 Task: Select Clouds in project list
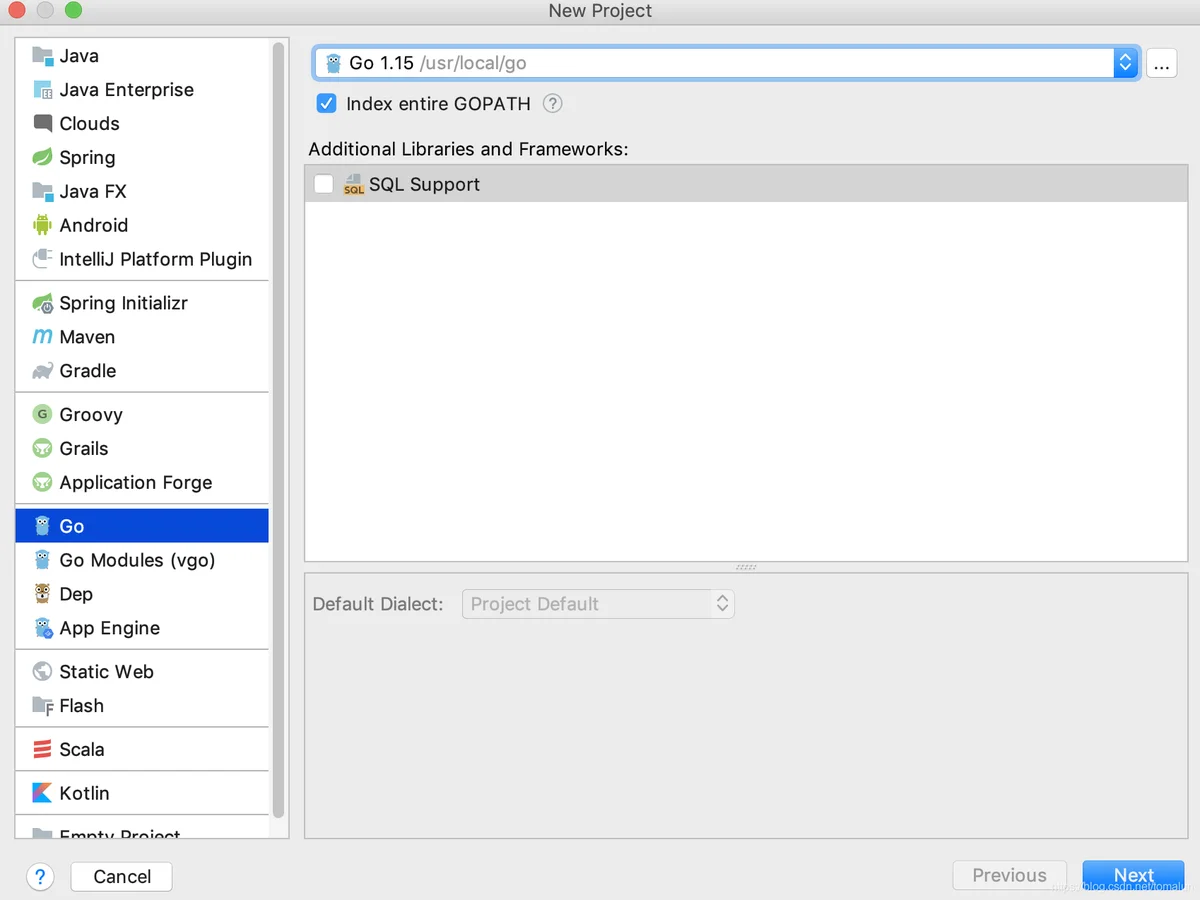pyautogui.click(x=142, y=124)
